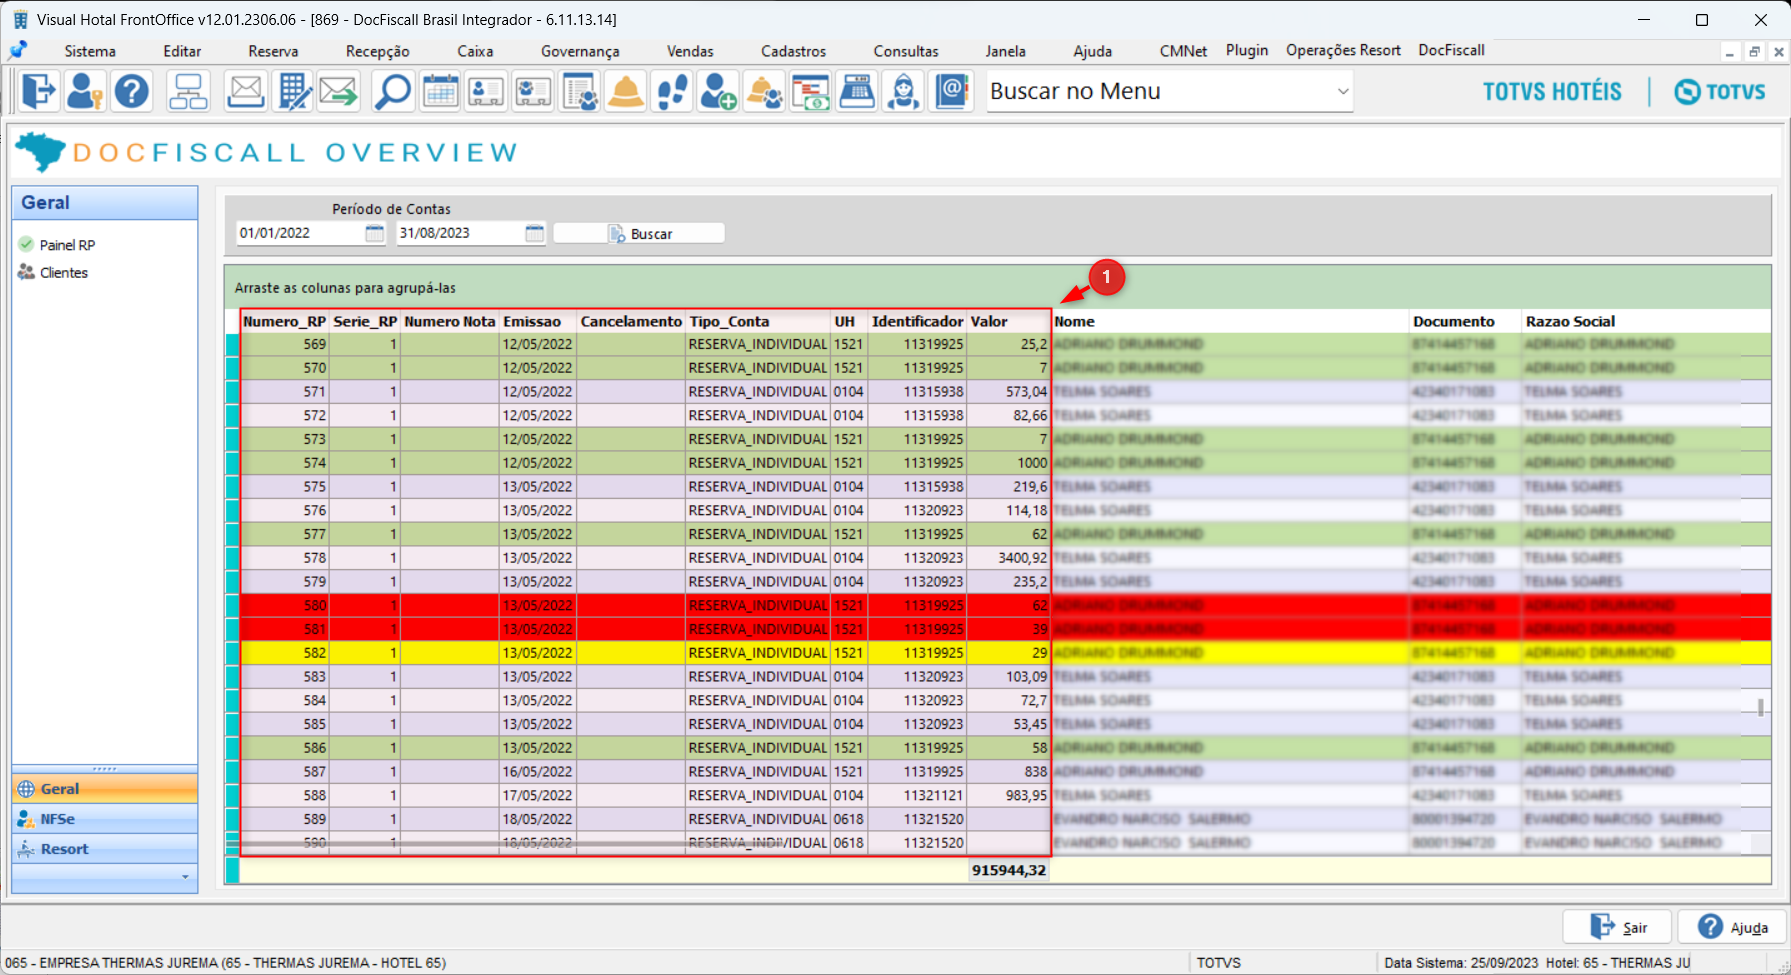1791x975 pixels.
Task: Click the envelope with green arrow icon
Action: (x=339, y=92)
